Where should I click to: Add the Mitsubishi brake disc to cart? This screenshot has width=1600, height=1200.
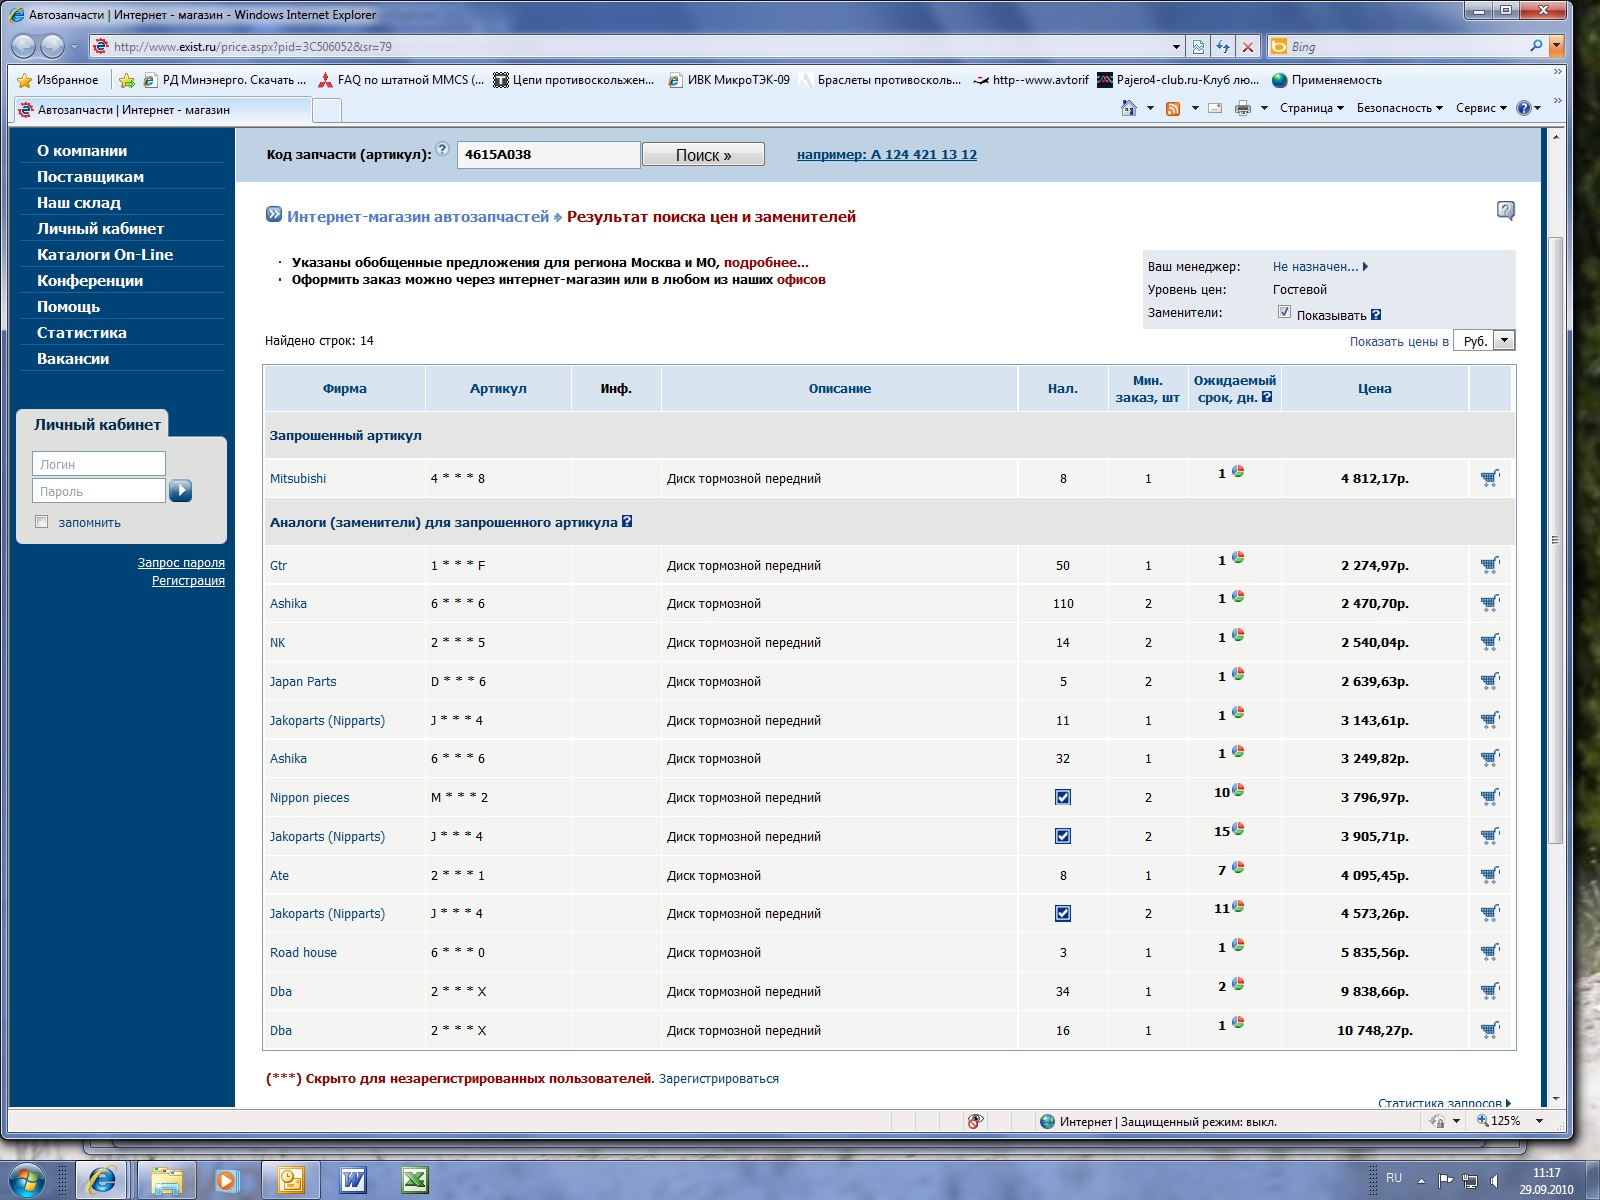tap(1490, 478)
